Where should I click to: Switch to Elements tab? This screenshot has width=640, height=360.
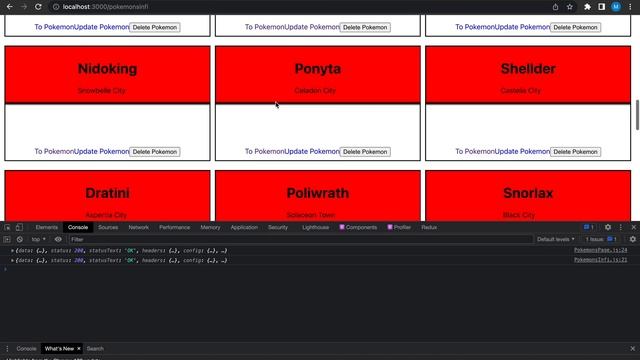coord(47,227)
